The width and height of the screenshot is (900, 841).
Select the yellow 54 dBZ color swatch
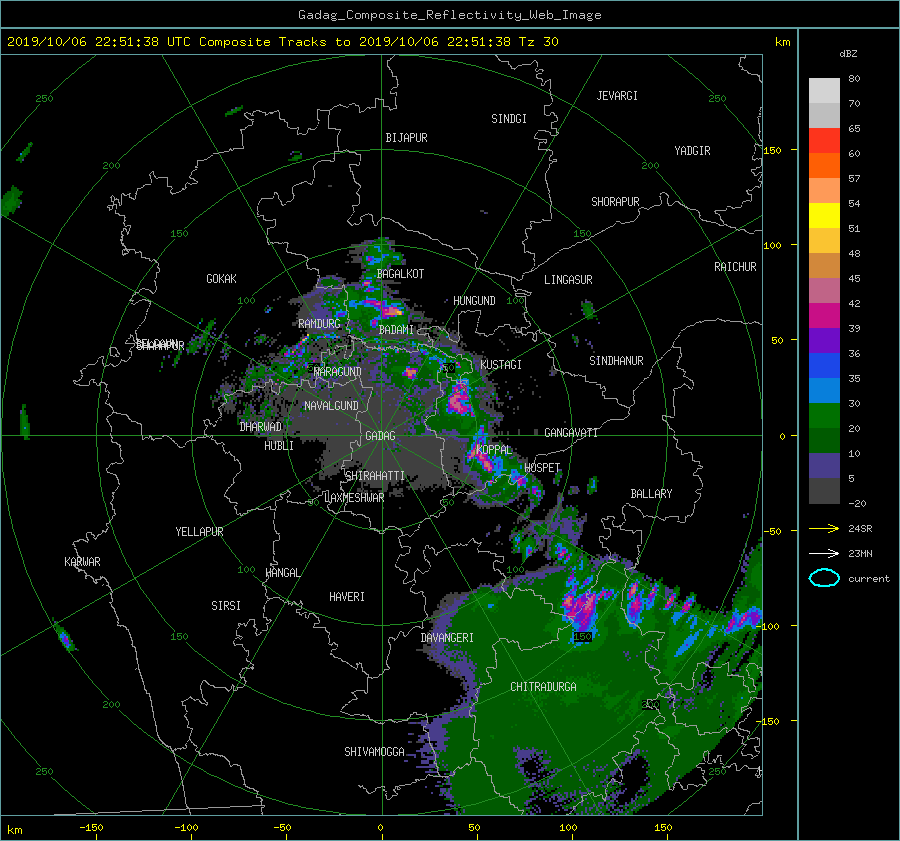tap(824, 215)
